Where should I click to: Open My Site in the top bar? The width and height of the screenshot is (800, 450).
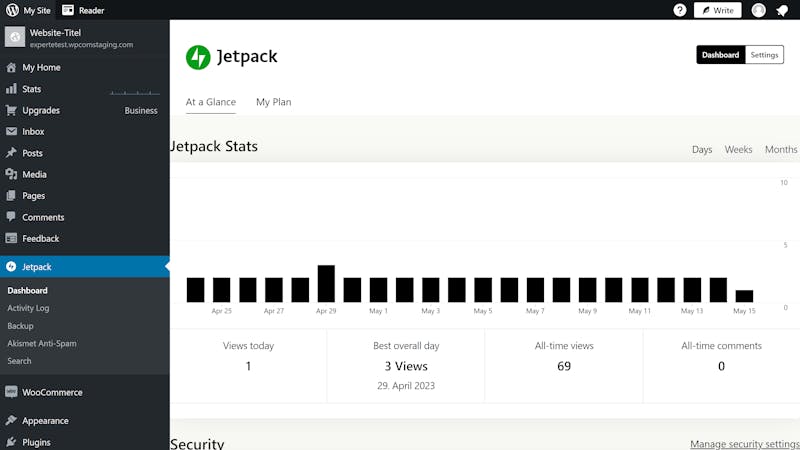click(x=37, y=10)
